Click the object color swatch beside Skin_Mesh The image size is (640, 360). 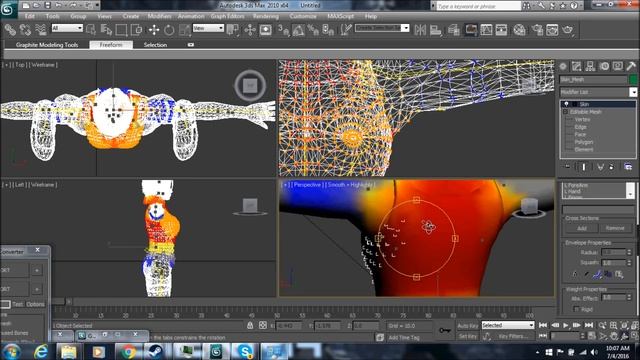point(633,80)
